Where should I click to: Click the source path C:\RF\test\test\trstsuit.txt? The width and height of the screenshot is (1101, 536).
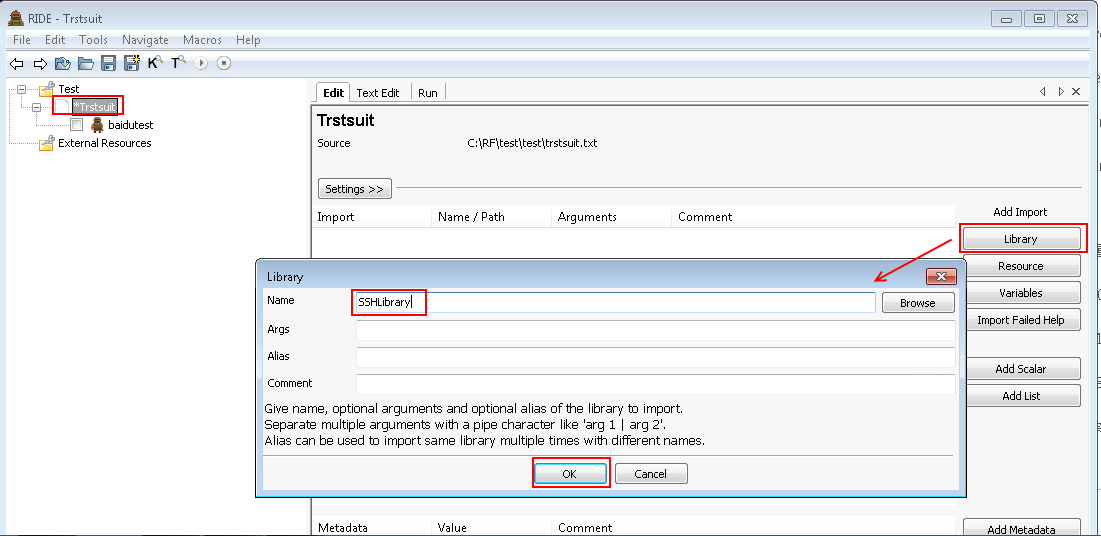point(532,143)
